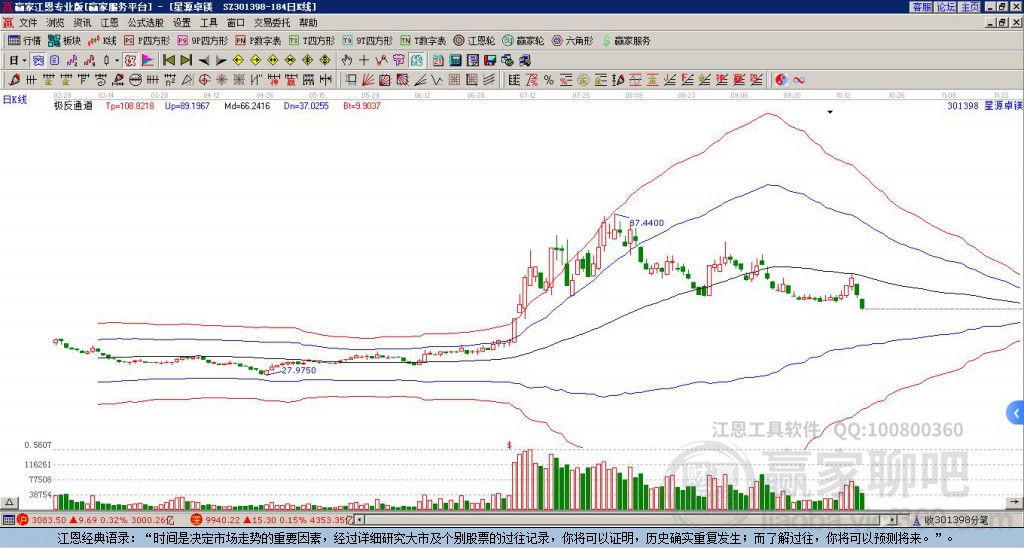Open 赢家服务 with dollar icon
Image resolution: width=1024 pixels, height=548 pixels.
point(626,40)
